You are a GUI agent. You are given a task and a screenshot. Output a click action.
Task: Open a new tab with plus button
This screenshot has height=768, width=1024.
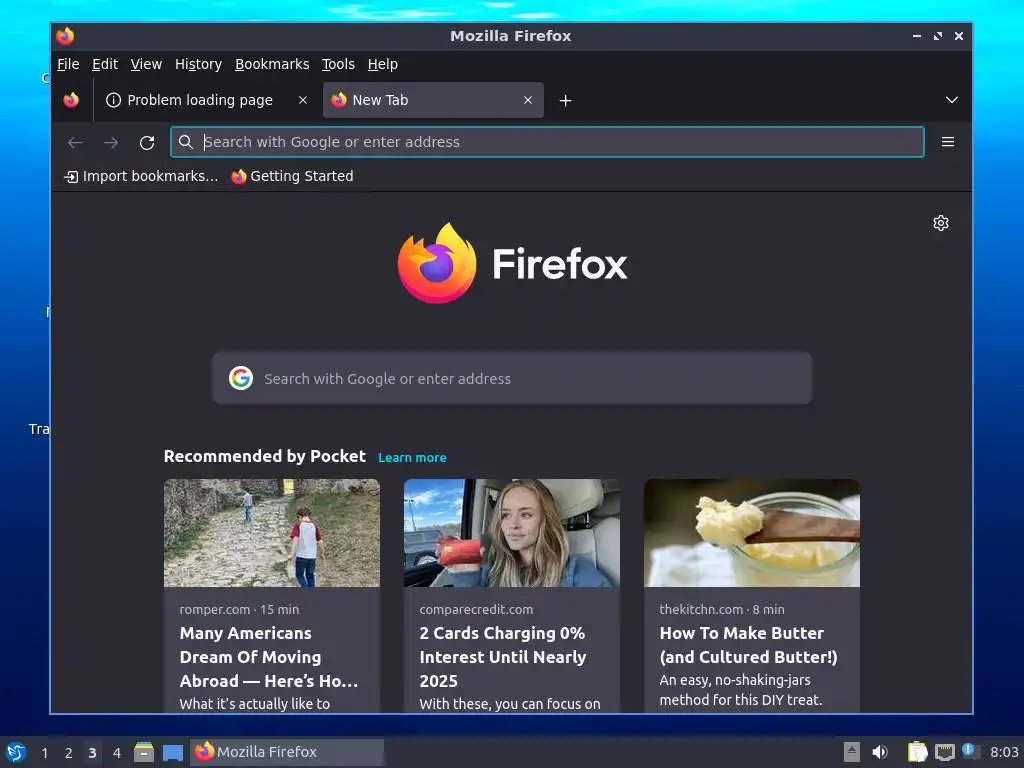tap(566, 101)
